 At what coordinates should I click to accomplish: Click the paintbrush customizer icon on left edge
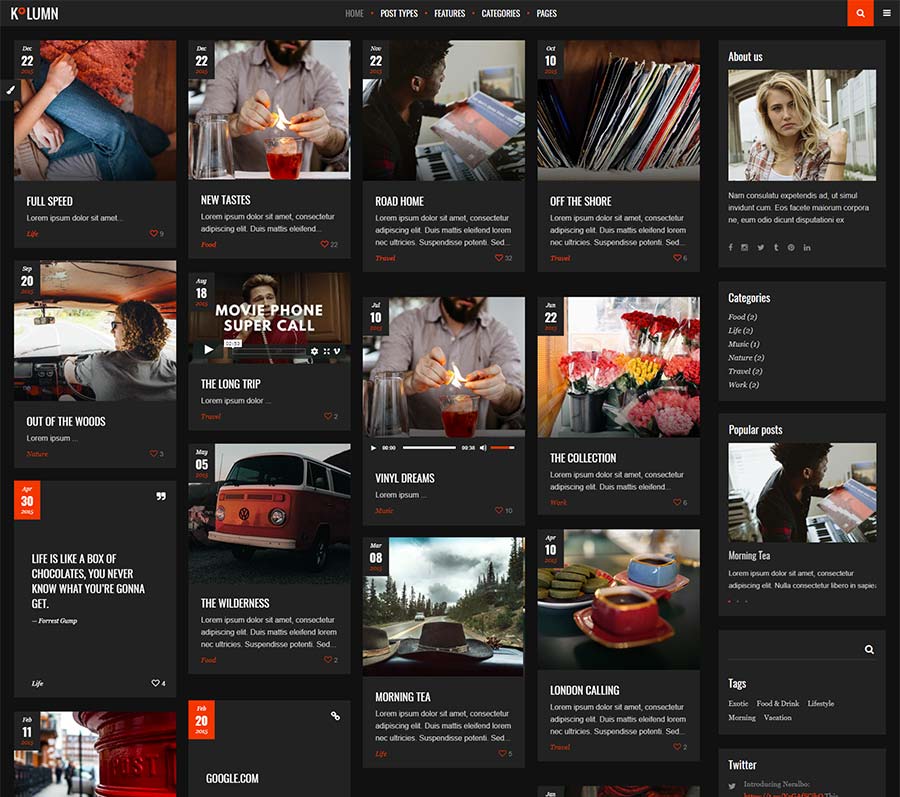(x=10, y=89)
